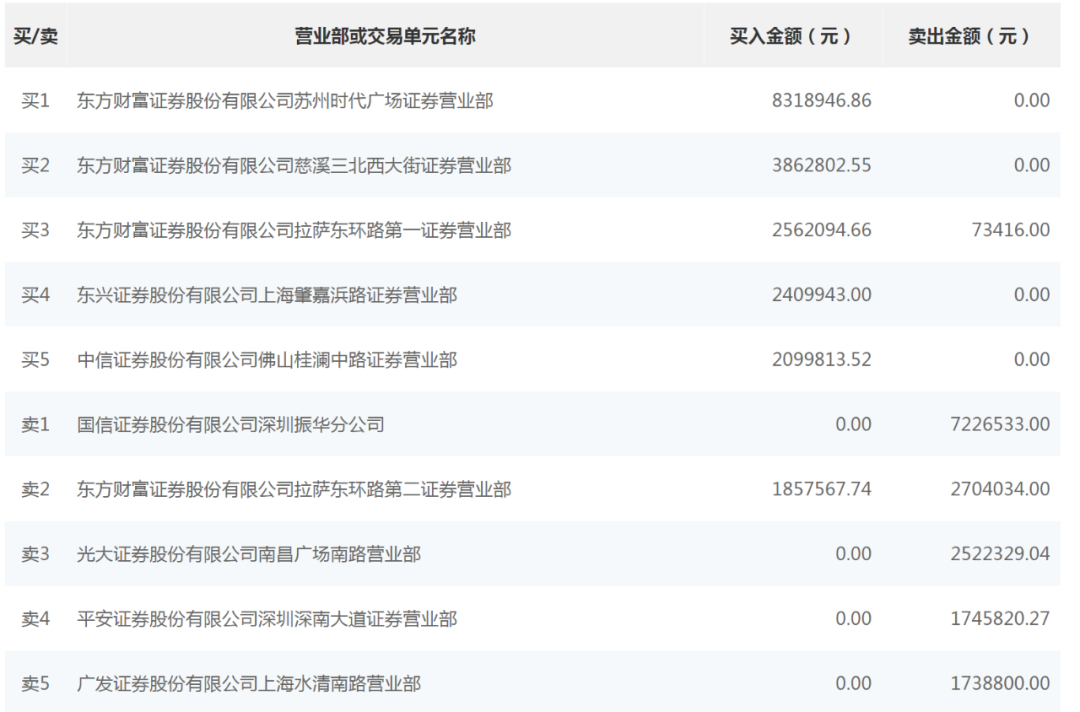Image resolution: width=1080 pixels, height=712 pixels.
Task: Click buy amount 2099813.52
Action: click(822, 359)
